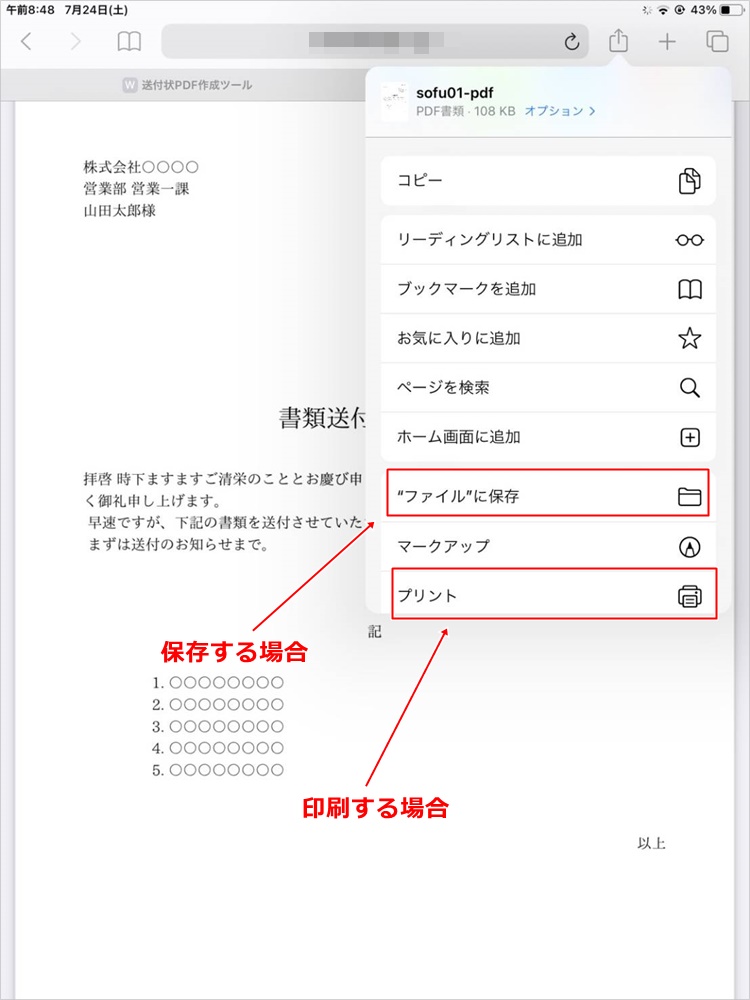750x1000 pixels.
Task: Click list item 3. ○○○○○○○○
Action: tap(217, 726)
